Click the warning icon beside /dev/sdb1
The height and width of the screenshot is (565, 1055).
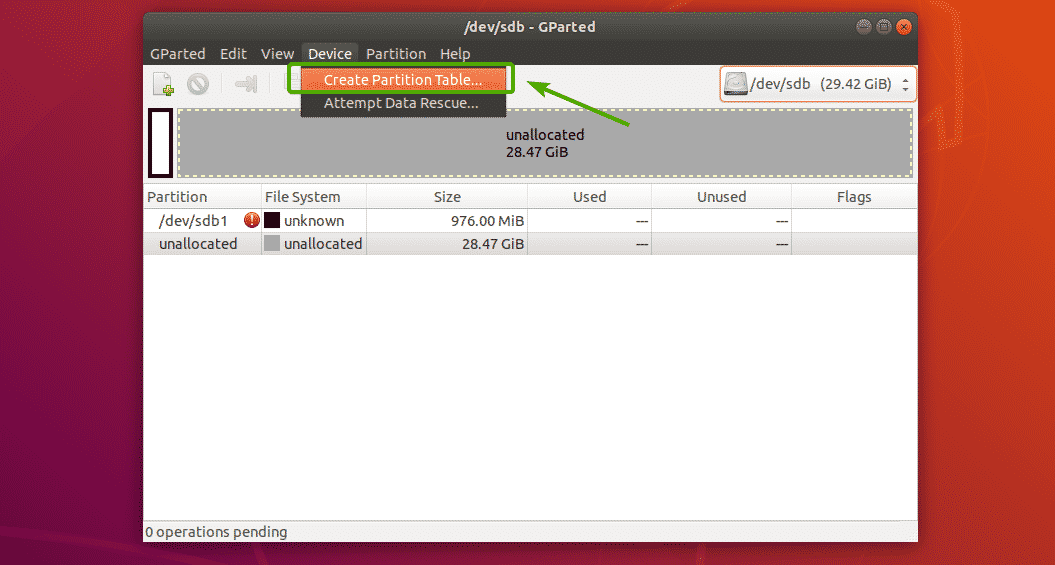pos(252,220)
